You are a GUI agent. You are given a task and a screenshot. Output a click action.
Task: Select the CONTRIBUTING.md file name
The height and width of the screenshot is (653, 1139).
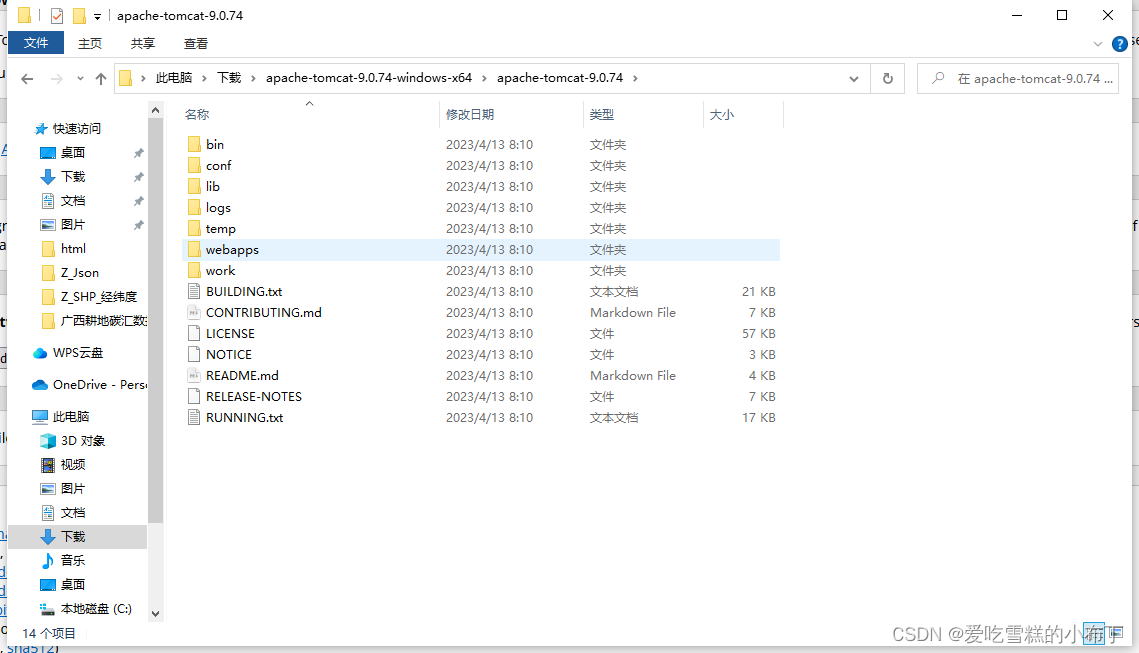coord(264,312)
